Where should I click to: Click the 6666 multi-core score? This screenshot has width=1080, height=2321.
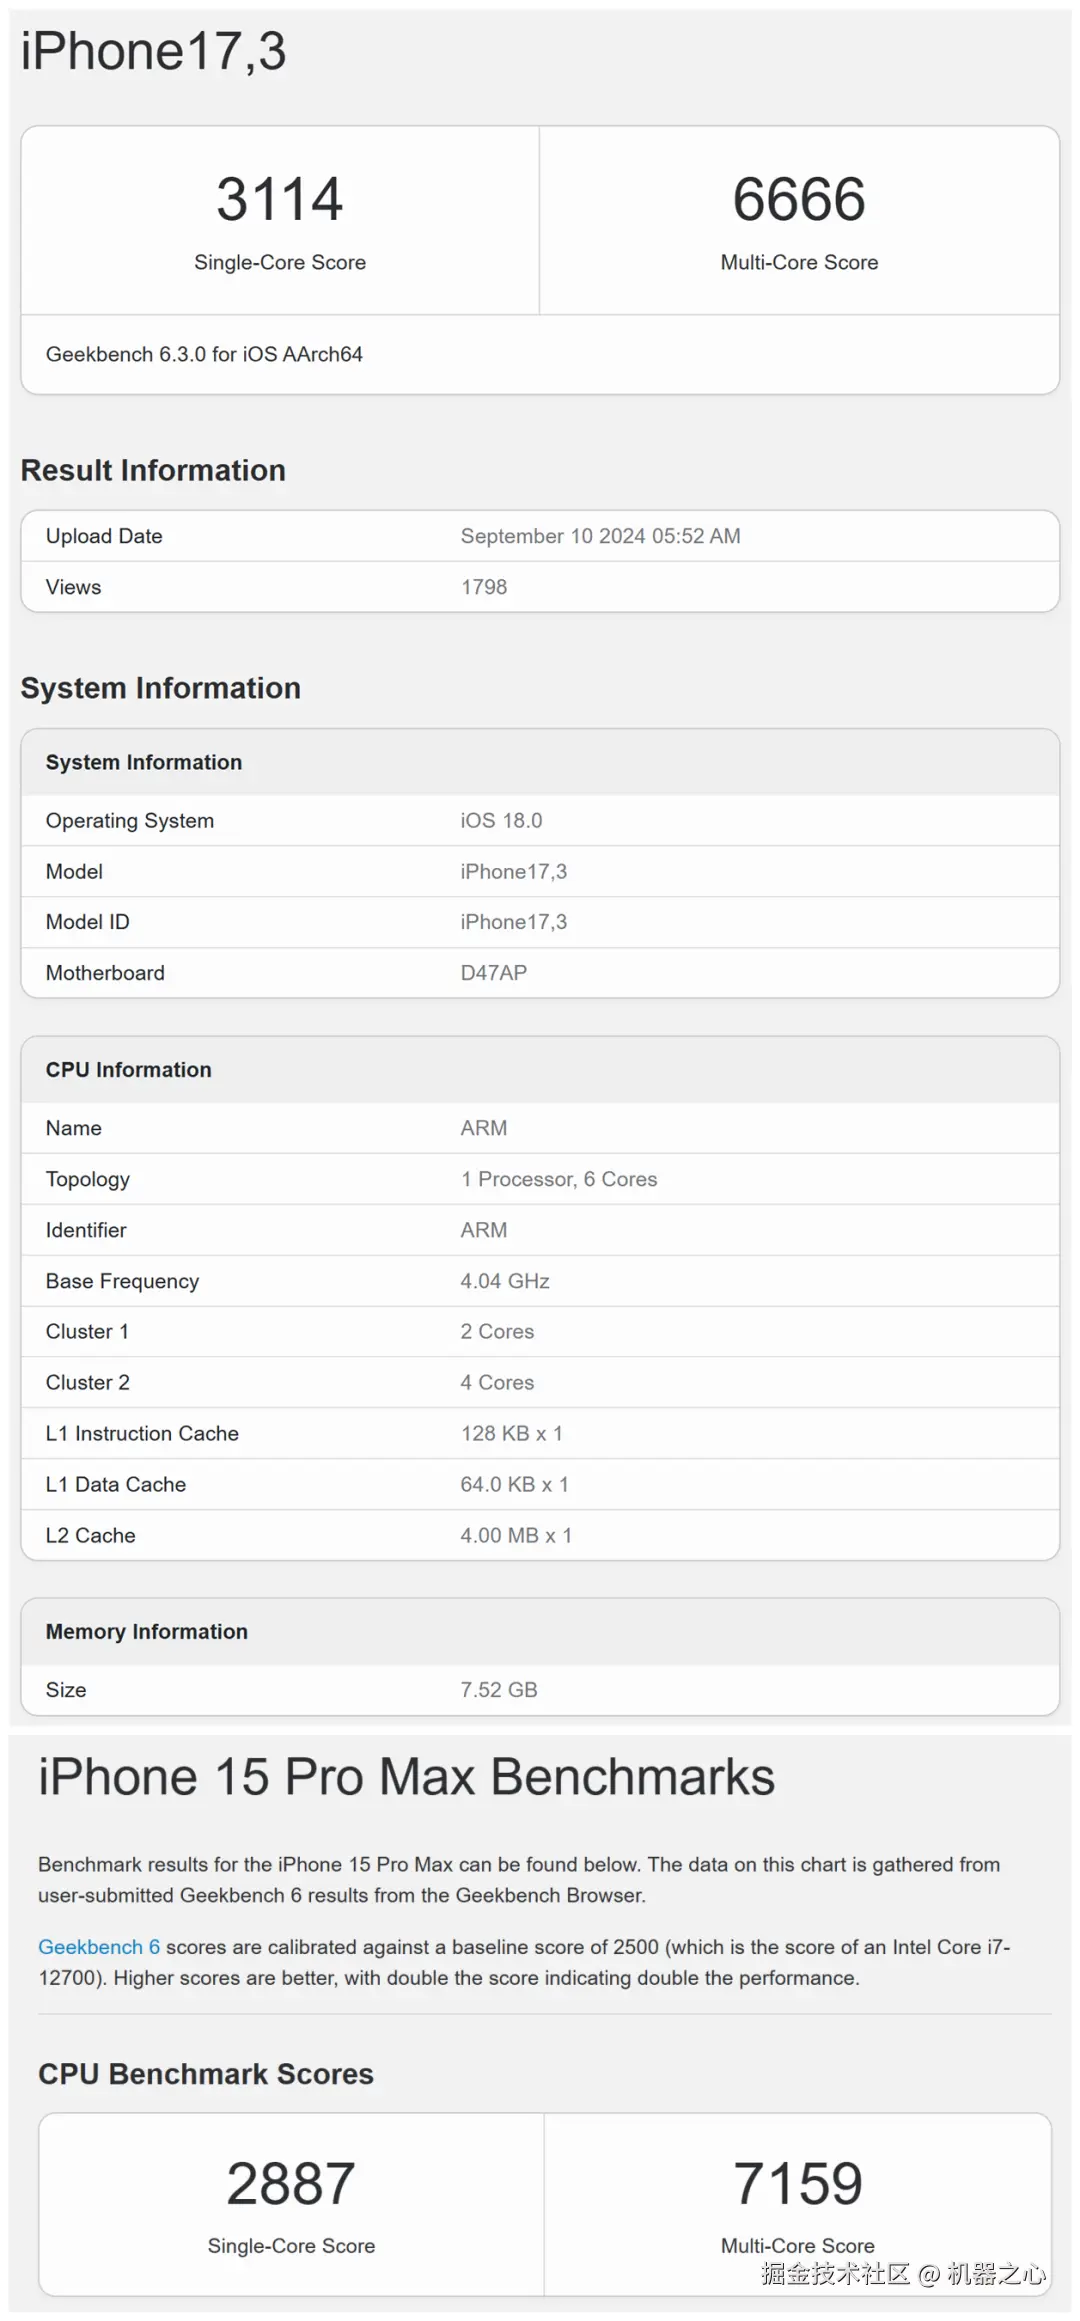click(799, 199)
